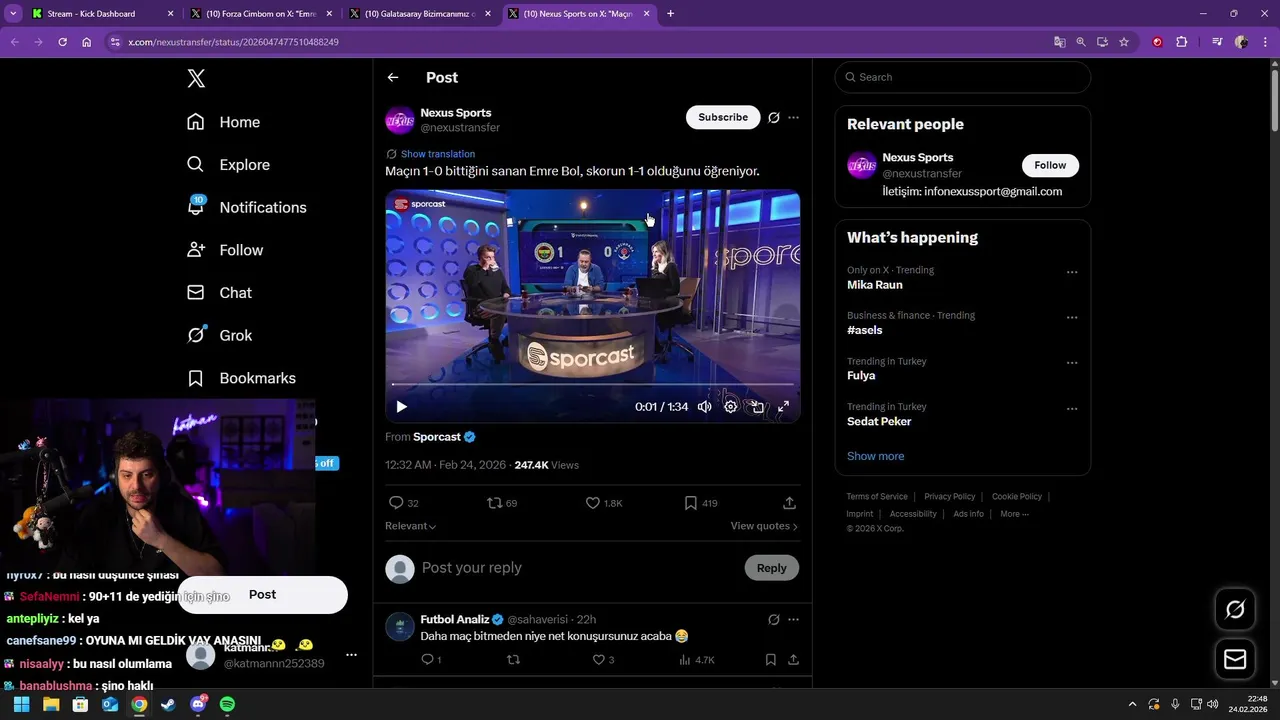Open more options for the Sedat Peker trend
The height and width of the screenshot is (720, 1280).
pyautogui.click(x=1072, y=409)
